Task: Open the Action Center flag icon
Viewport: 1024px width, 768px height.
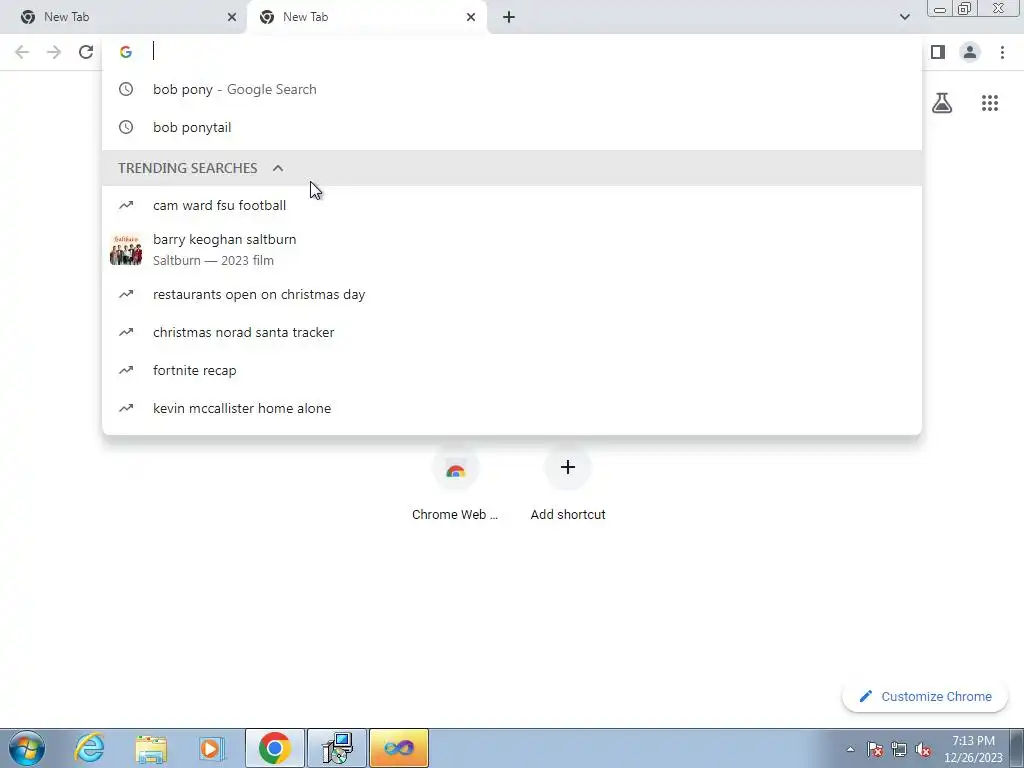Action: (875, 749)
